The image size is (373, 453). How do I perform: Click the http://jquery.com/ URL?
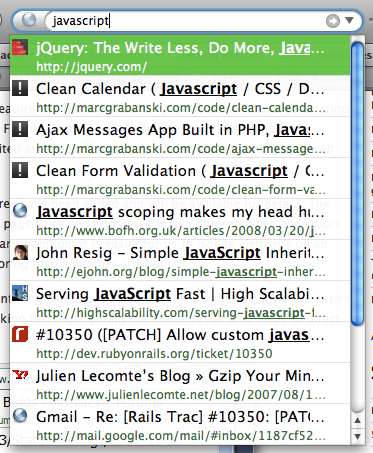(x=91, y=67)
